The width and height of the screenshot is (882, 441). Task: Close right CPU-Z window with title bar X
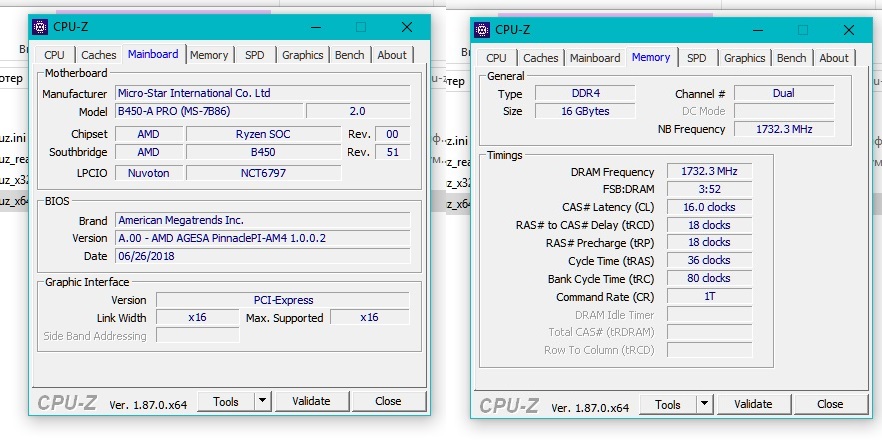click(849, 30)
